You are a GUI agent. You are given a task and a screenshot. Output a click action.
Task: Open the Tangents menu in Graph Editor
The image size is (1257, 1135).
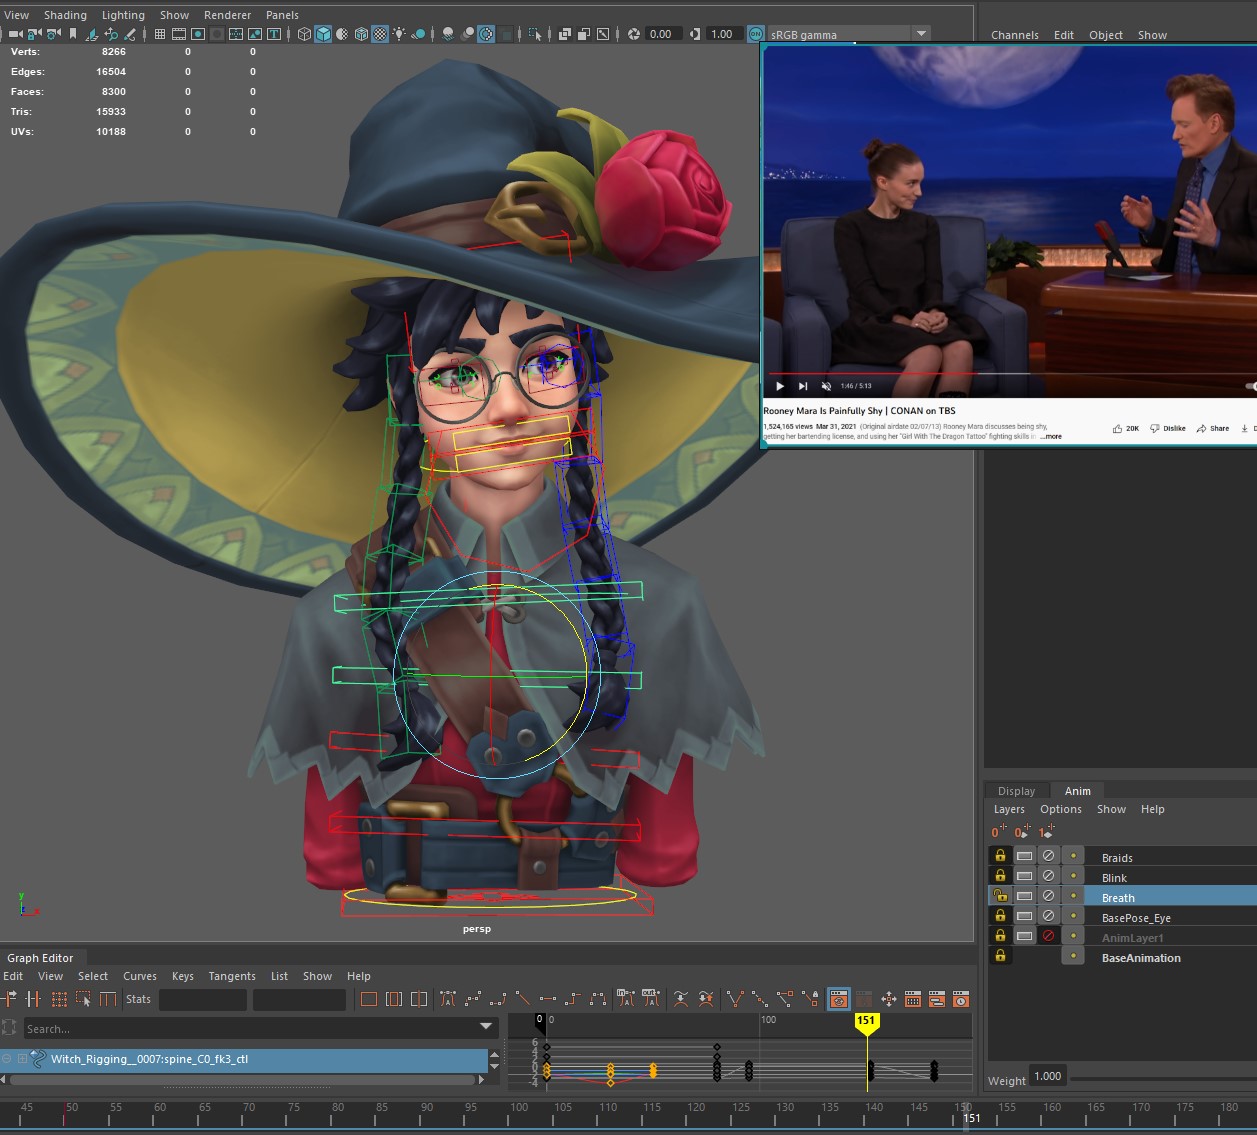232,976
